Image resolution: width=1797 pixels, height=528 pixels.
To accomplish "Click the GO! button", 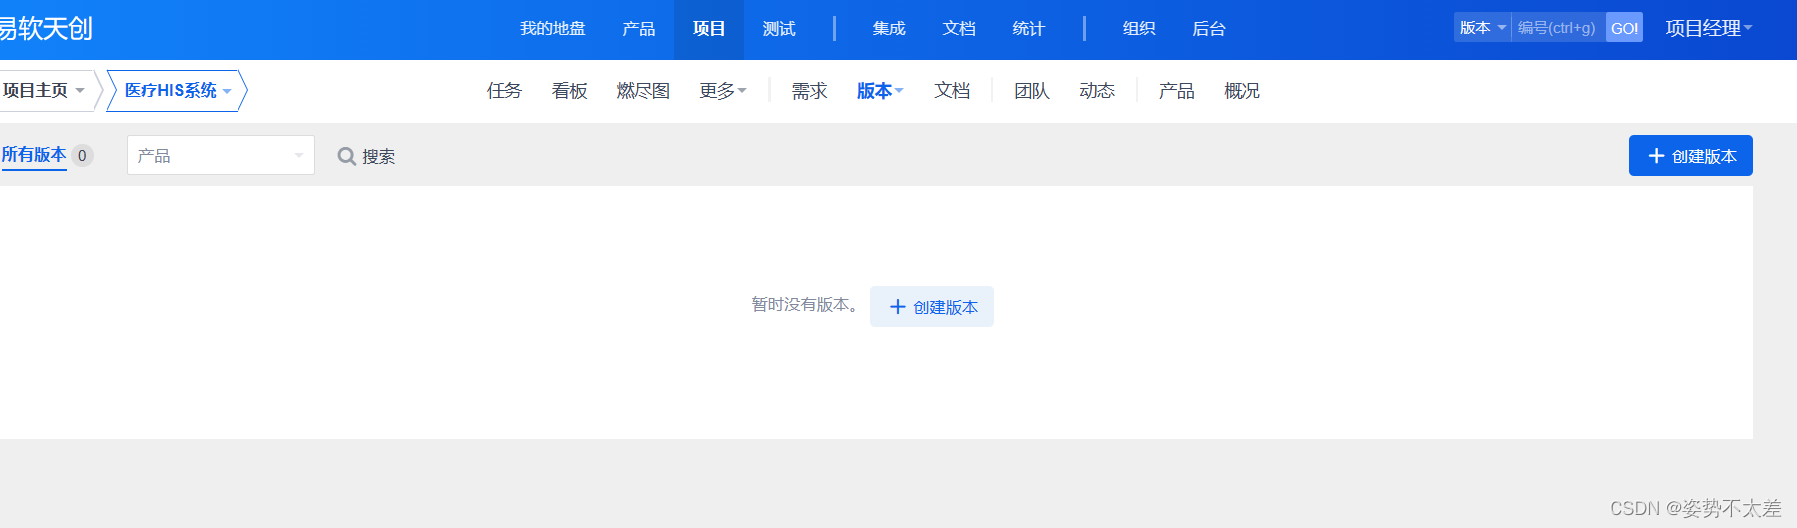I will pos(1624,28).
